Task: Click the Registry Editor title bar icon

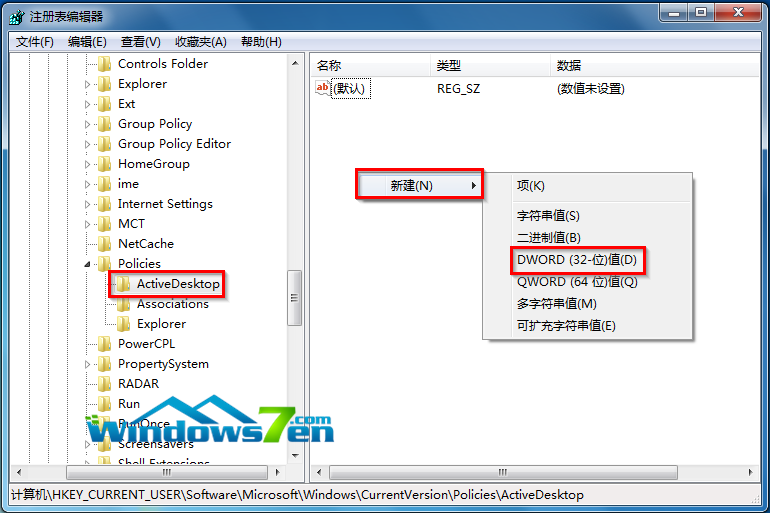Action: tap(16, 17)
